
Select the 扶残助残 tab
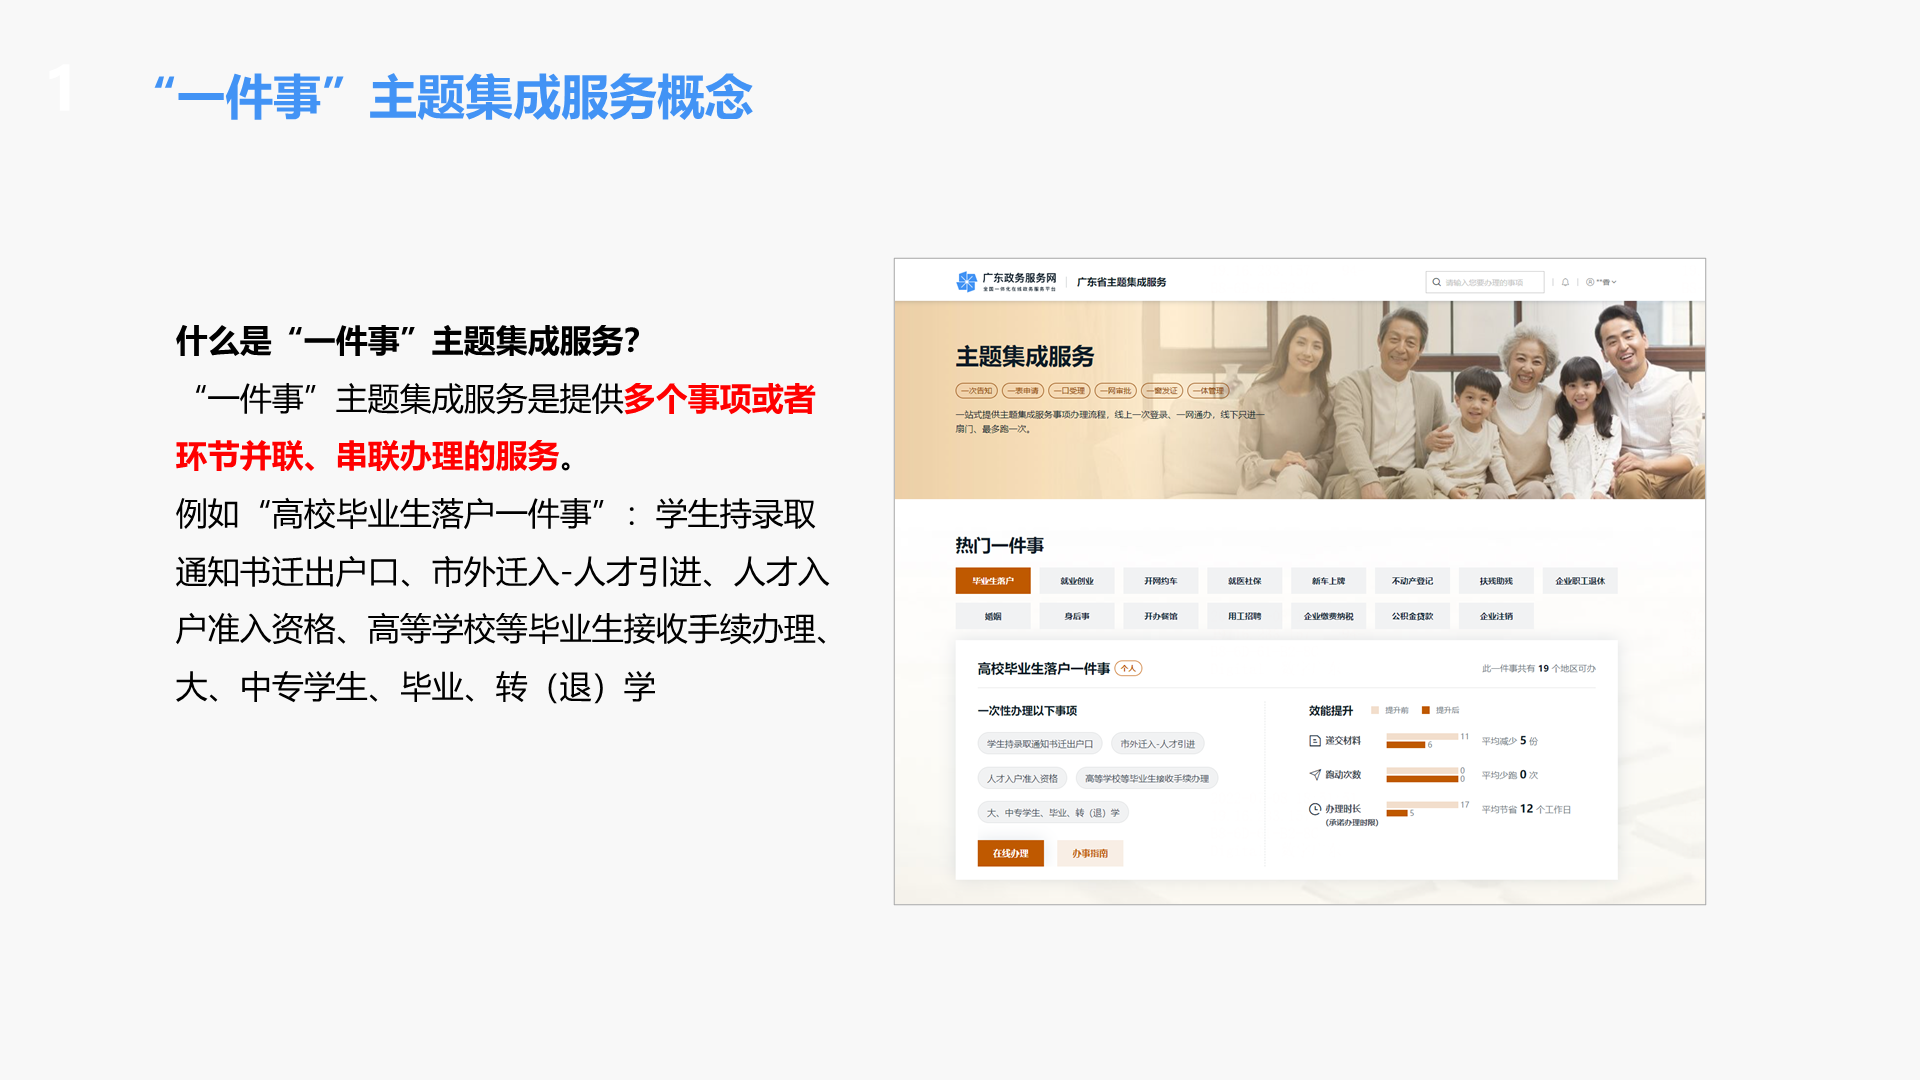tap(1496, 581)
